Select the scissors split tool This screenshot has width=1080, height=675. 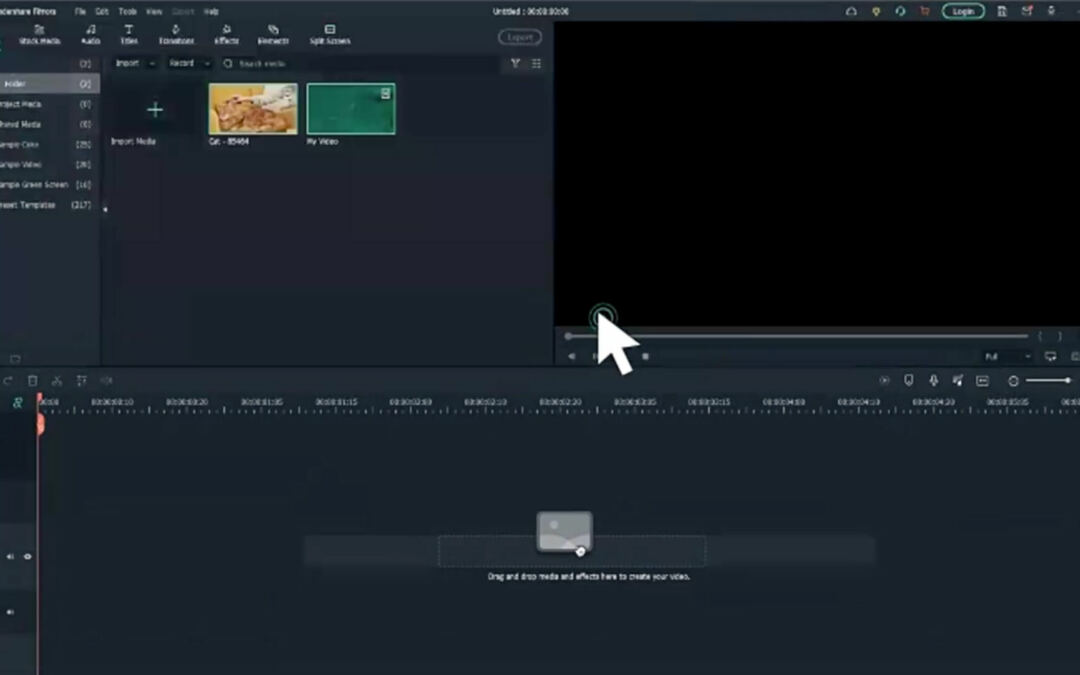pos(57,381)
